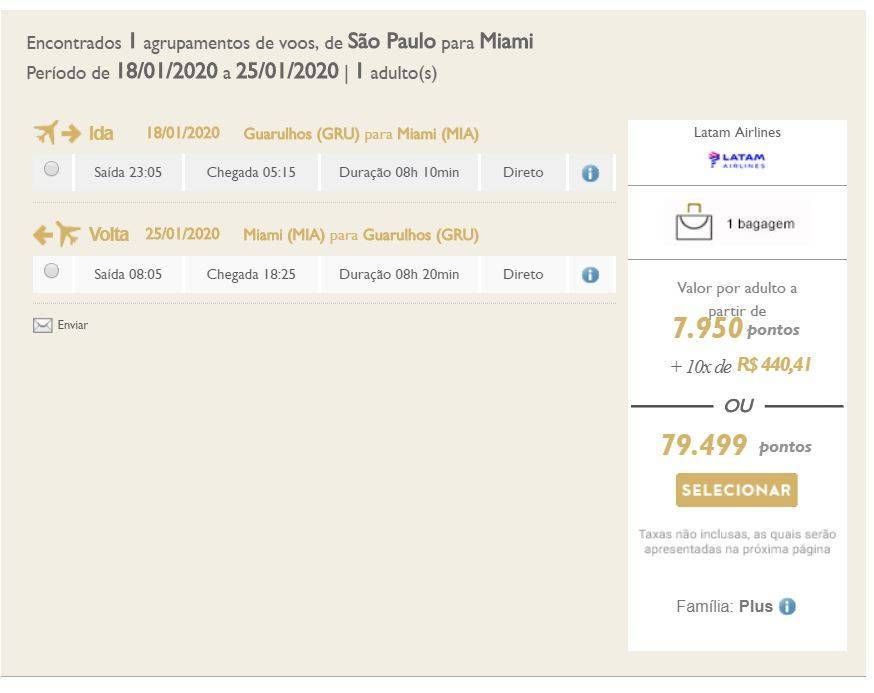The image size is (874, 693).
Task: Click the SELECIONAR button
Action: point(736,490)
